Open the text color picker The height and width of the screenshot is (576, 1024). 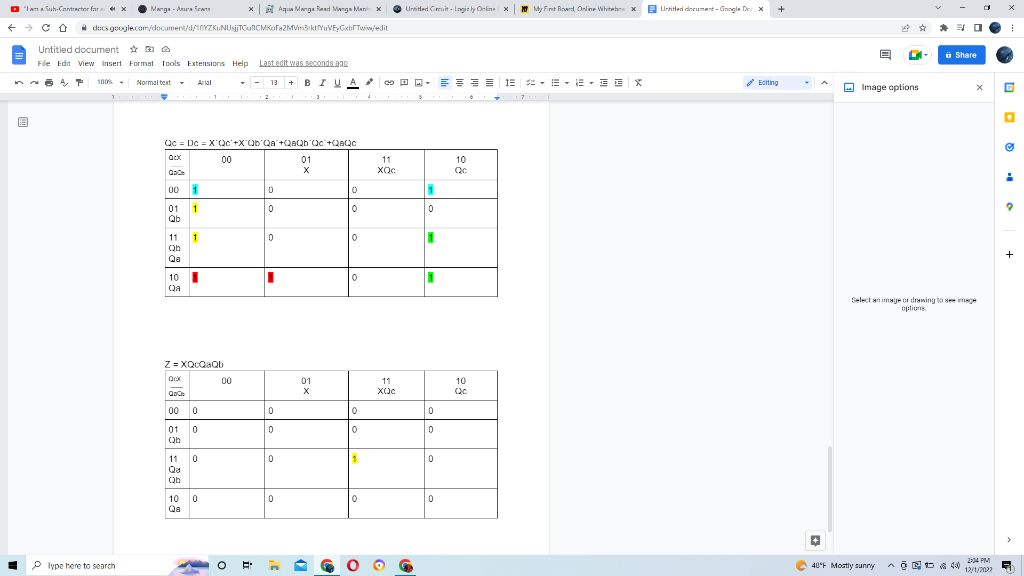tap(351, 83)
